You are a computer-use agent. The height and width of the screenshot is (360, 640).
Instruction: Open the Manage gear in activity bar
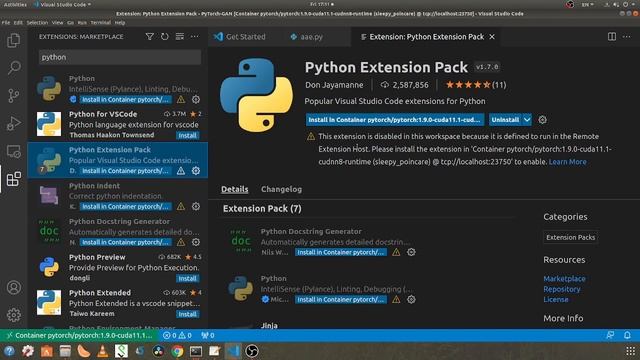[13, 315]
